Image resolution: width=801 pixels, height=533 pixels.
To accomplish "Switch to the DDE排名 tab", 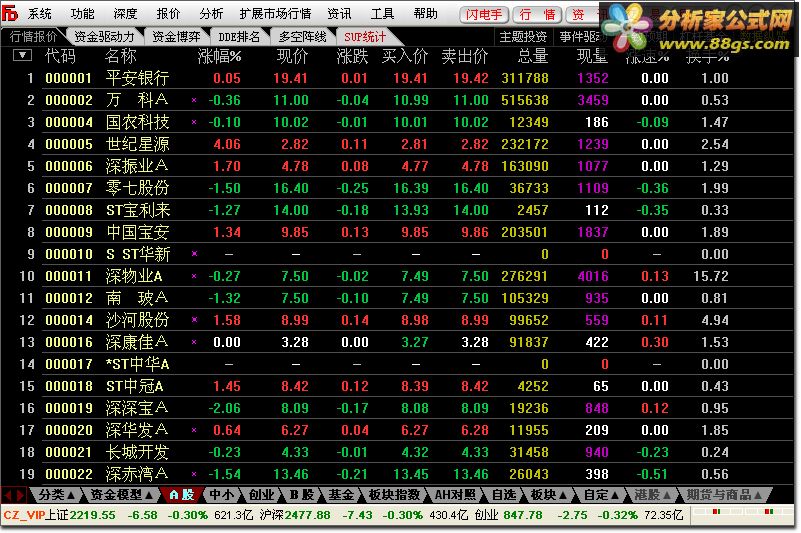I will (x=239, y=37).
